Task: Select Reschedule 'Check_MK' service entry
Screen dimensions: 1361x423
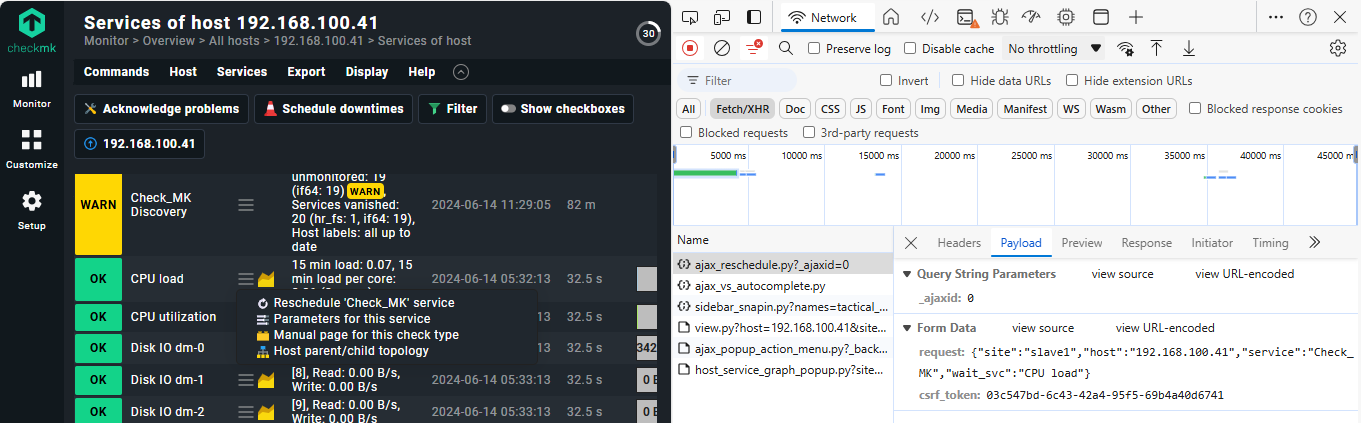Action: click(363, 303)
